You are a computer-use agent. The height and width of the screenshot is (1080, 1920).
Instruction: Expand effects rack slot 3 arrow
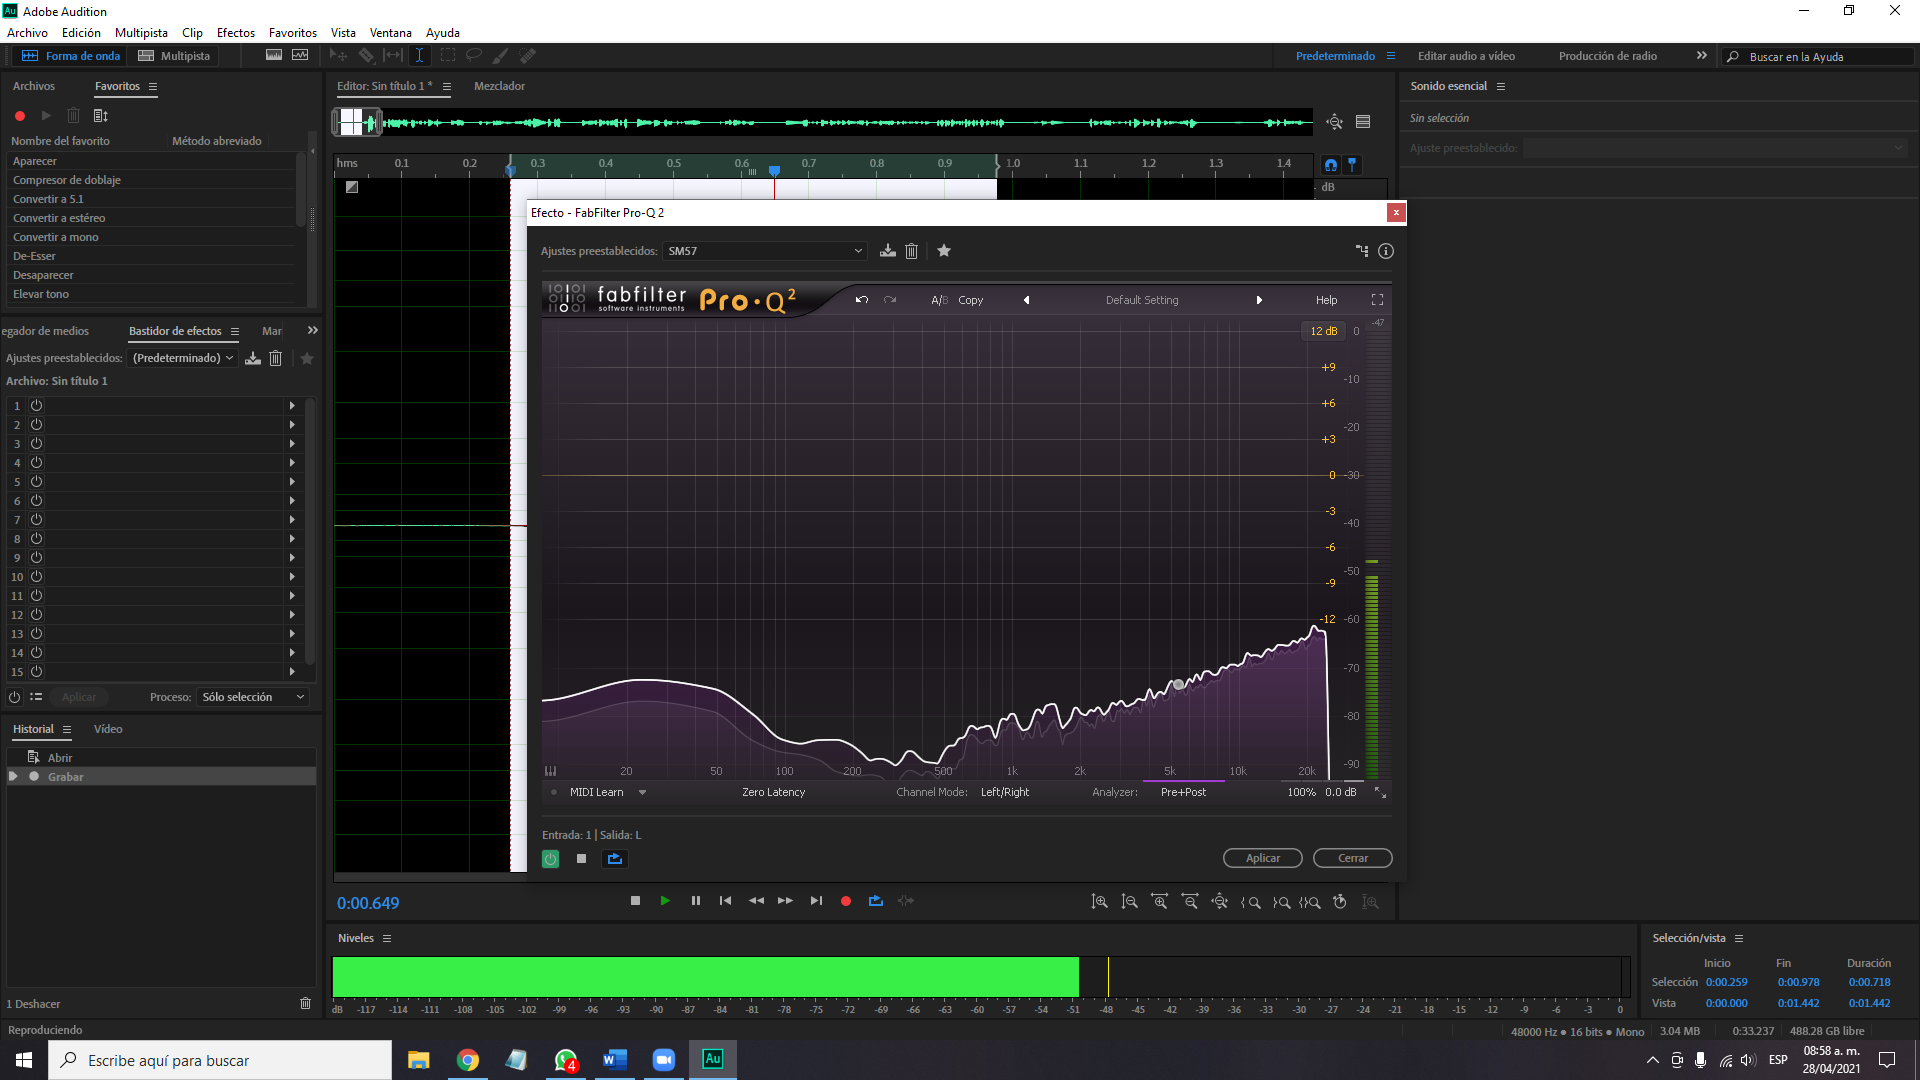(x=292, y=443)
